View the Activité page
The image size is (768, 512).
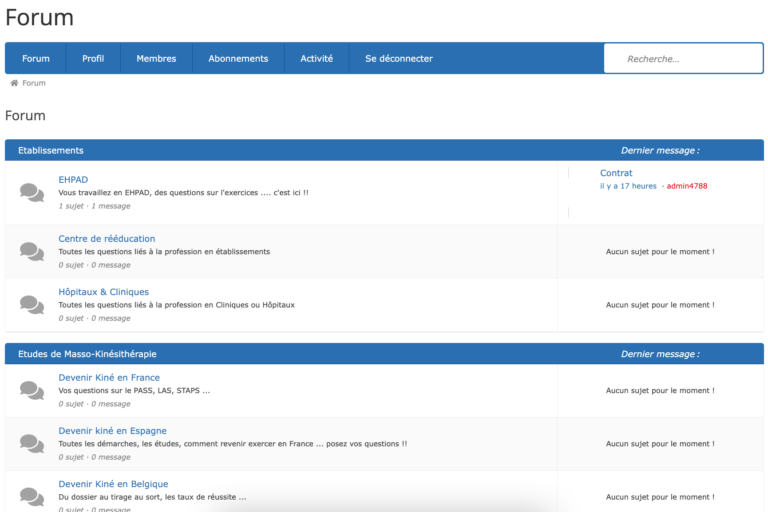(x=316, y=58)
